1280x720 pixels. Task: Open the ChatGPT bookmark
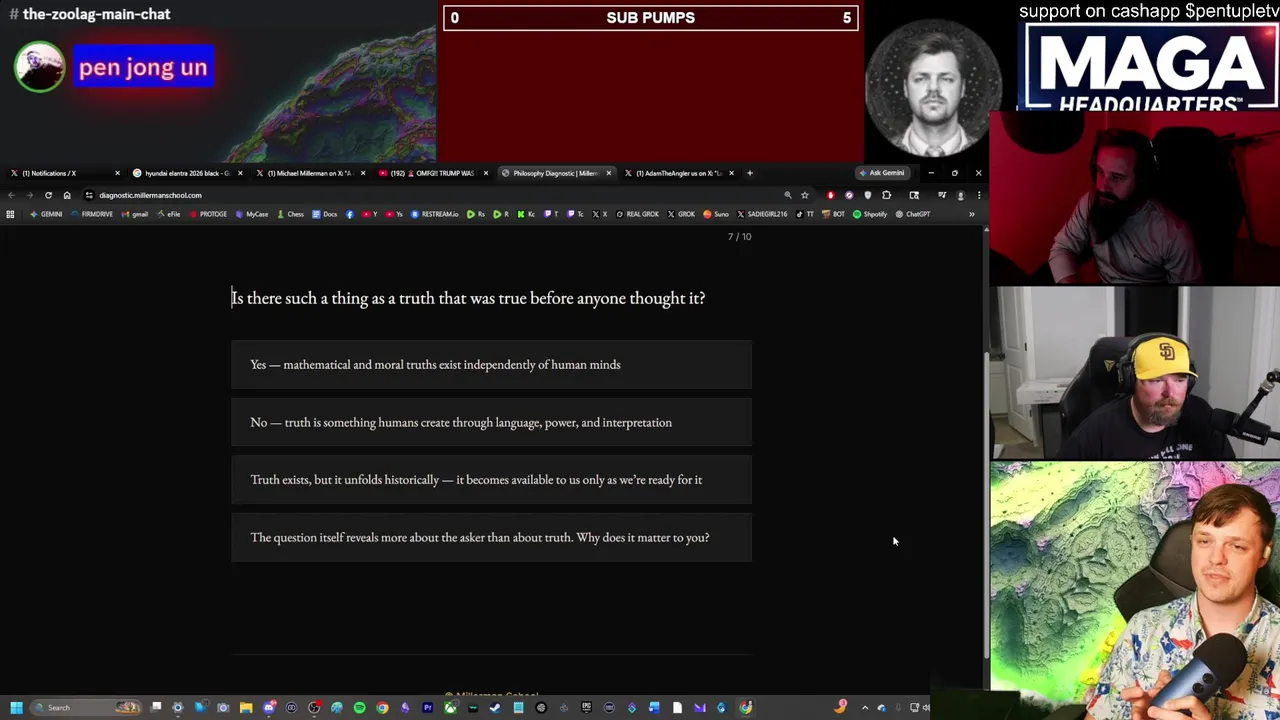point(913,214)
